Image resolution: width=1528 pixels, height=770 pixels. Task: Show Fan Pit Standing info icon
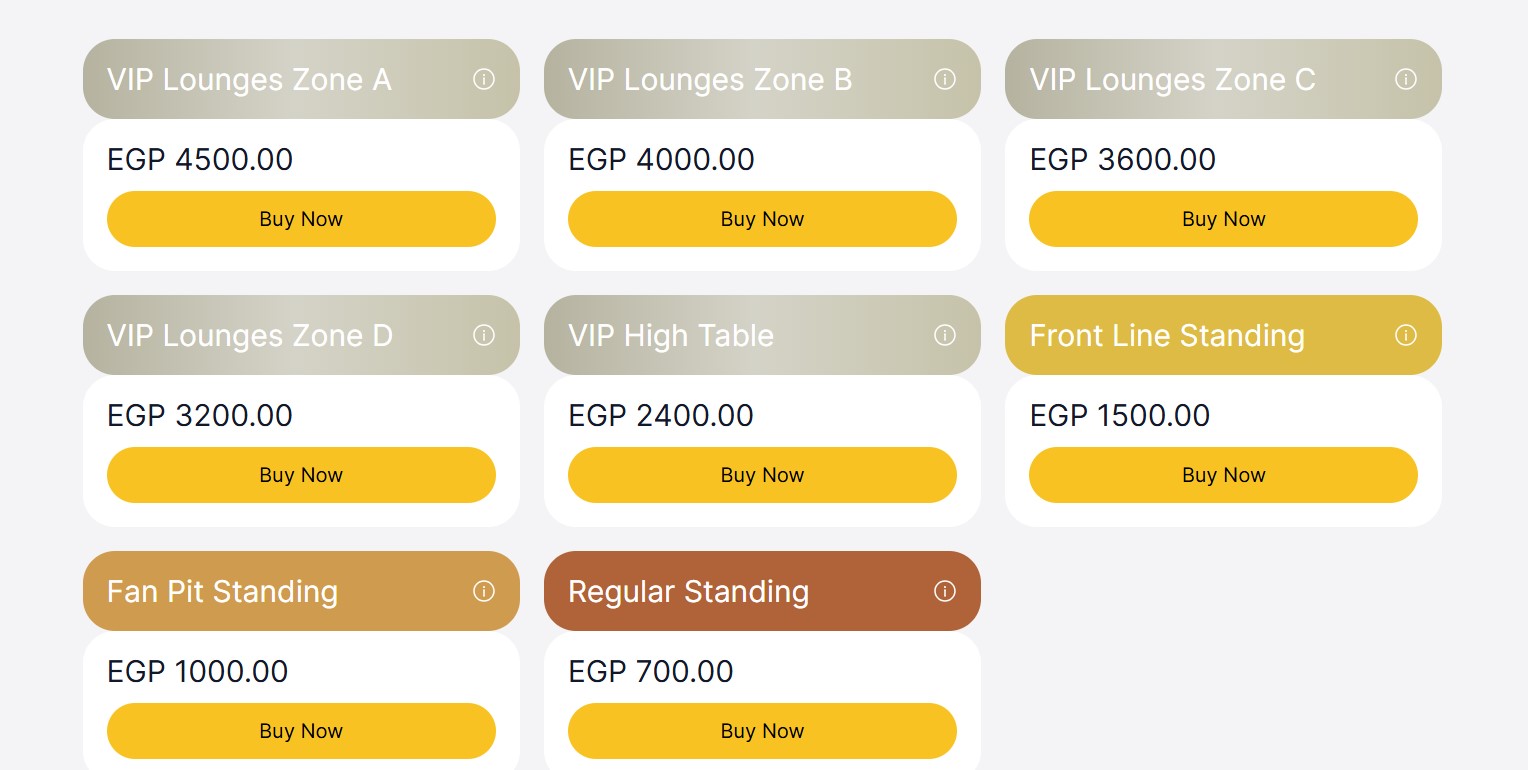coord(484,591)
